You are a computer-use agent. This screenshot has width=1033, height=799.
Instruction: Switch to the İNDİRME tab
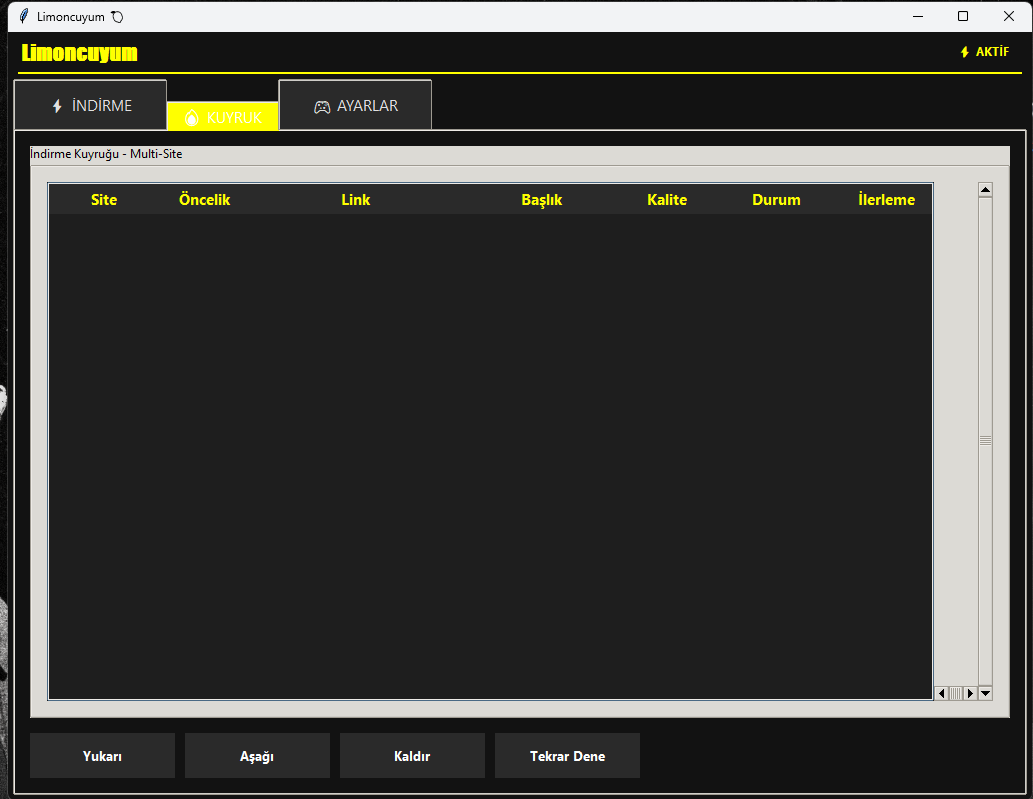click(x=91, y=106)
